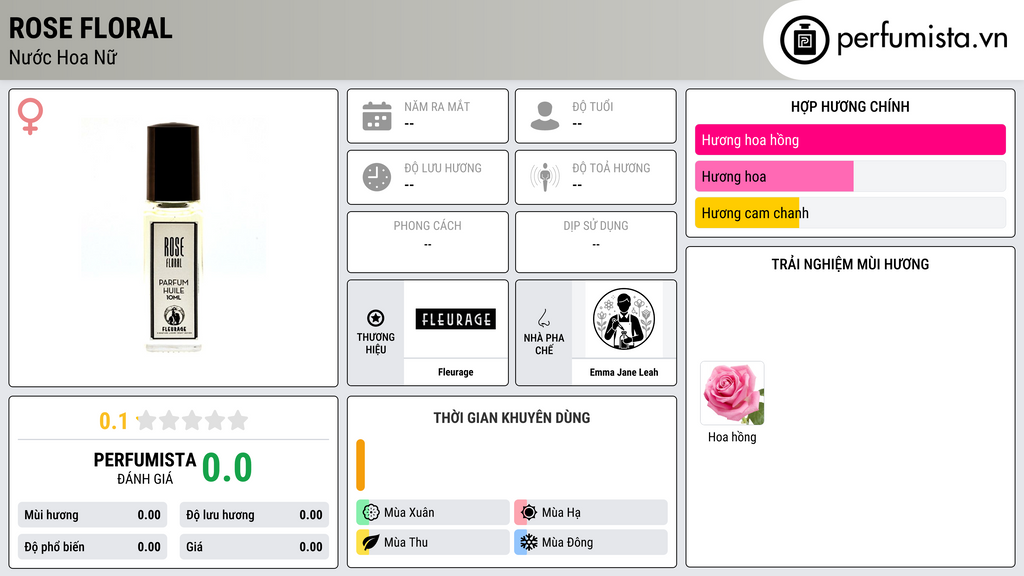Select the Mùa Xuân season row
The height and width of the screenshot is (576, 1024).
pos(432,512)
